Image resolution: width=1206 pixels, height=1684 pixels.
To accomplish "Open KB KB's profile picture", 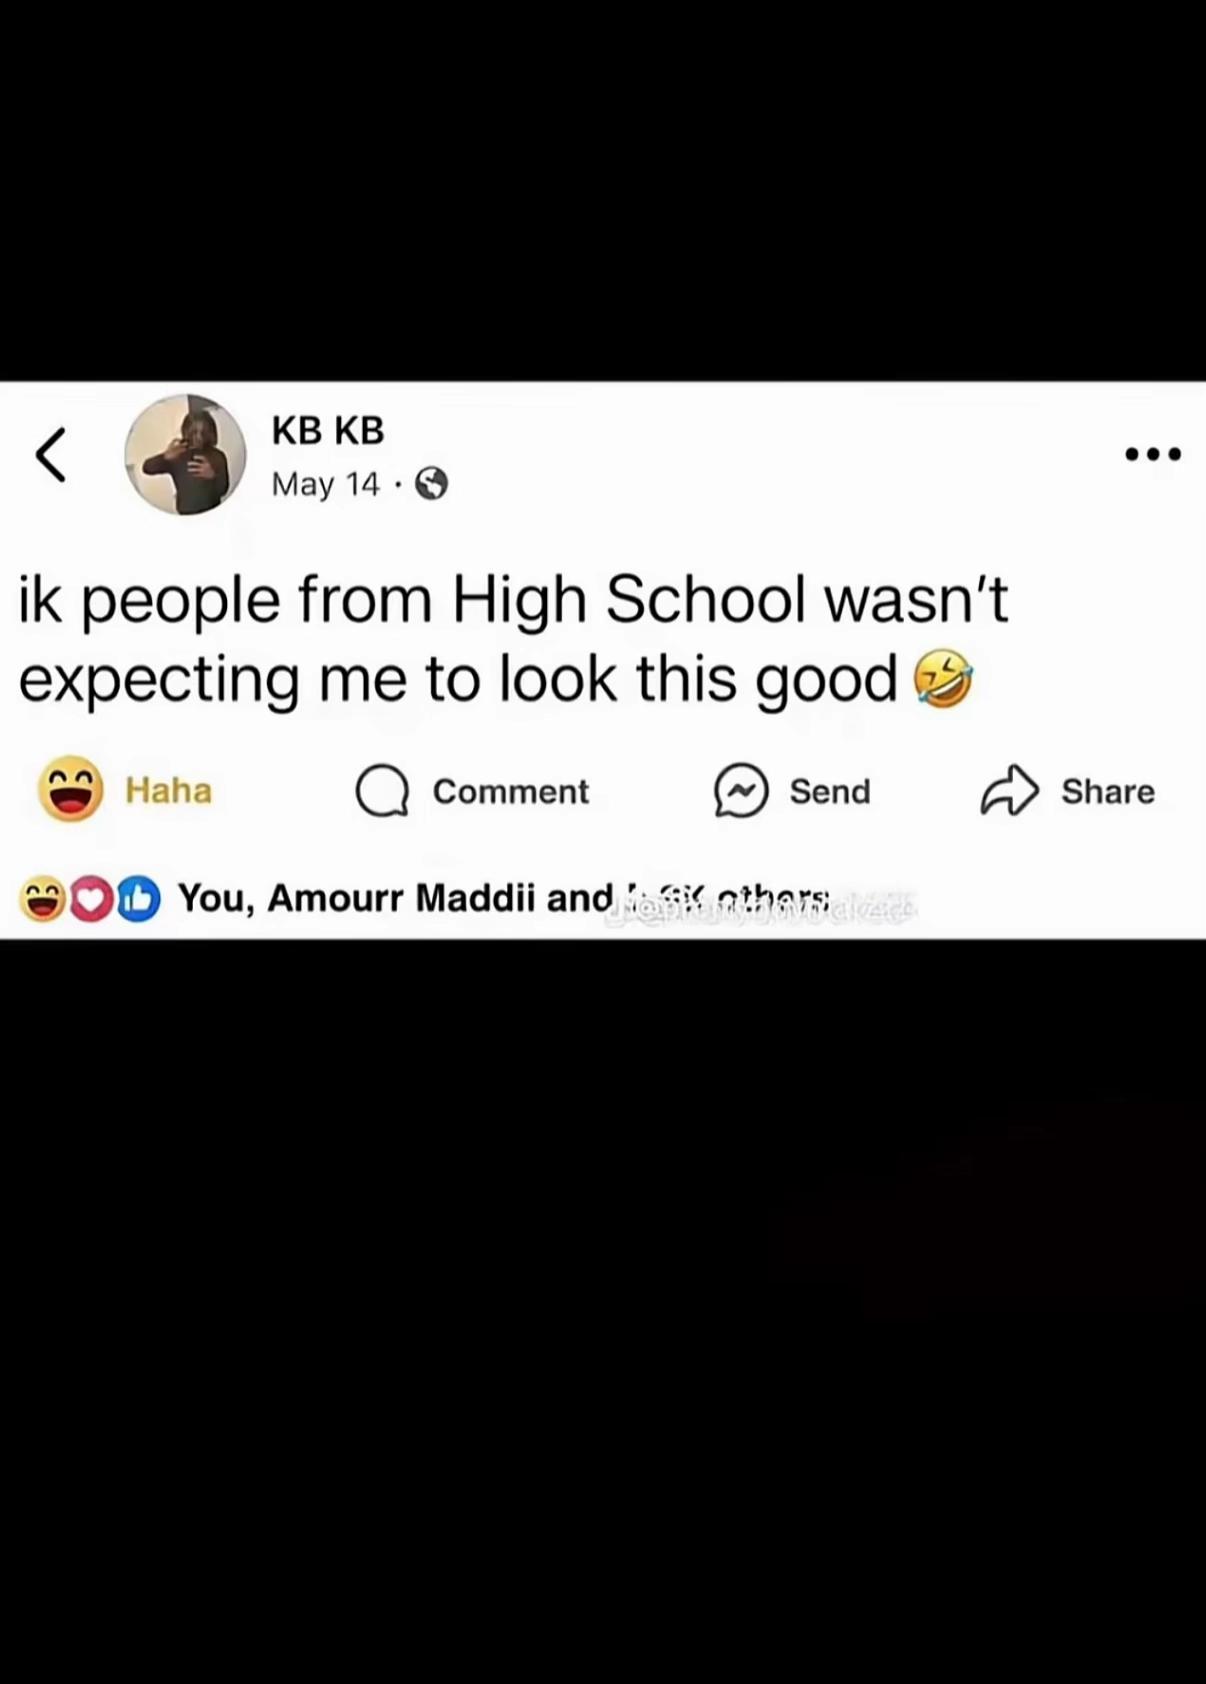I will click(x=185, y=454).
